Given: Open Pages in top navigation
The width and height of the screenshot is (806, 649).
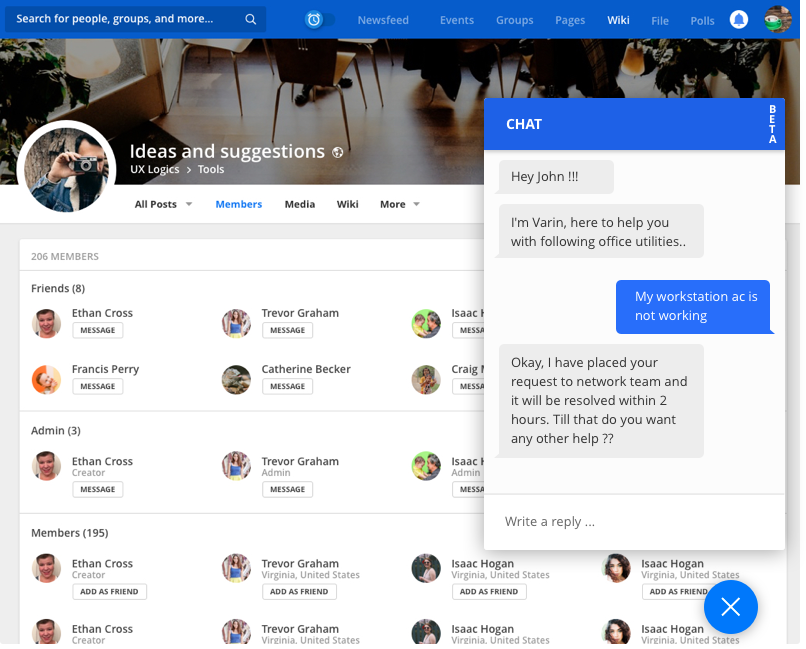Looking at the screenshot, I should [570, 20].
